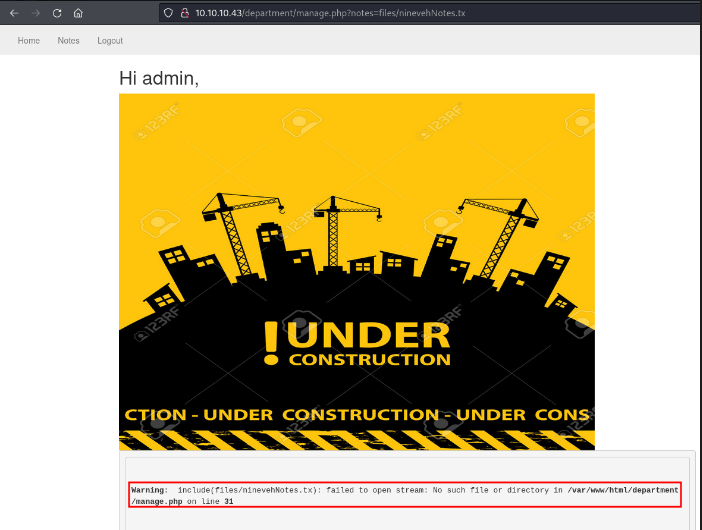
Task: Click the middle crane in the image
Action: [334, 225]
